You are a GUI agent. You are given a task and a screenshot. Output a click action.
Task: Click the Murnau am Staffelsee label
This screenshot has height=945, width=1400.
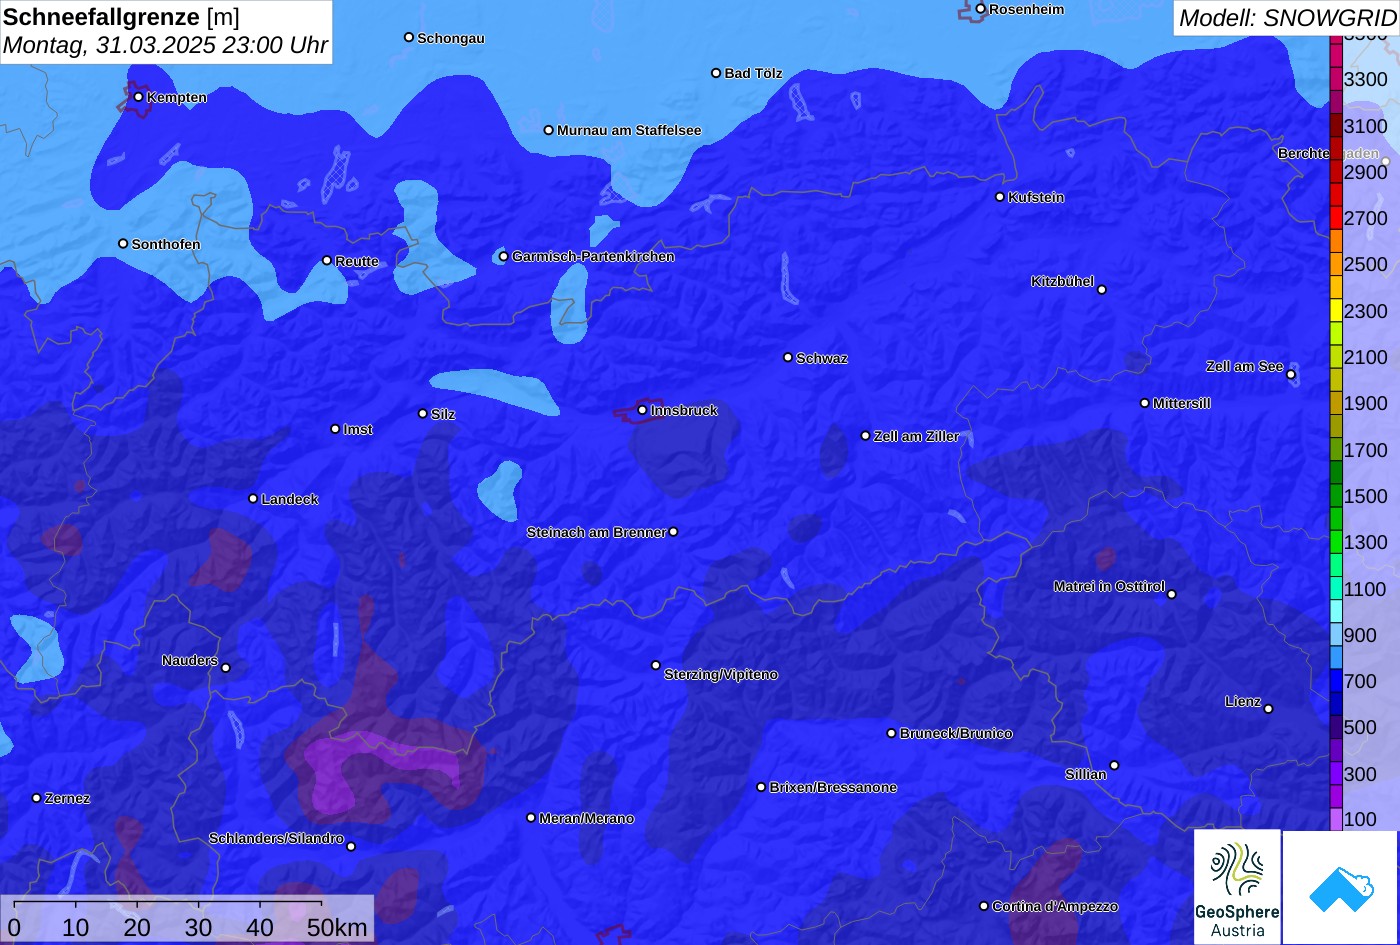(629, 130)
